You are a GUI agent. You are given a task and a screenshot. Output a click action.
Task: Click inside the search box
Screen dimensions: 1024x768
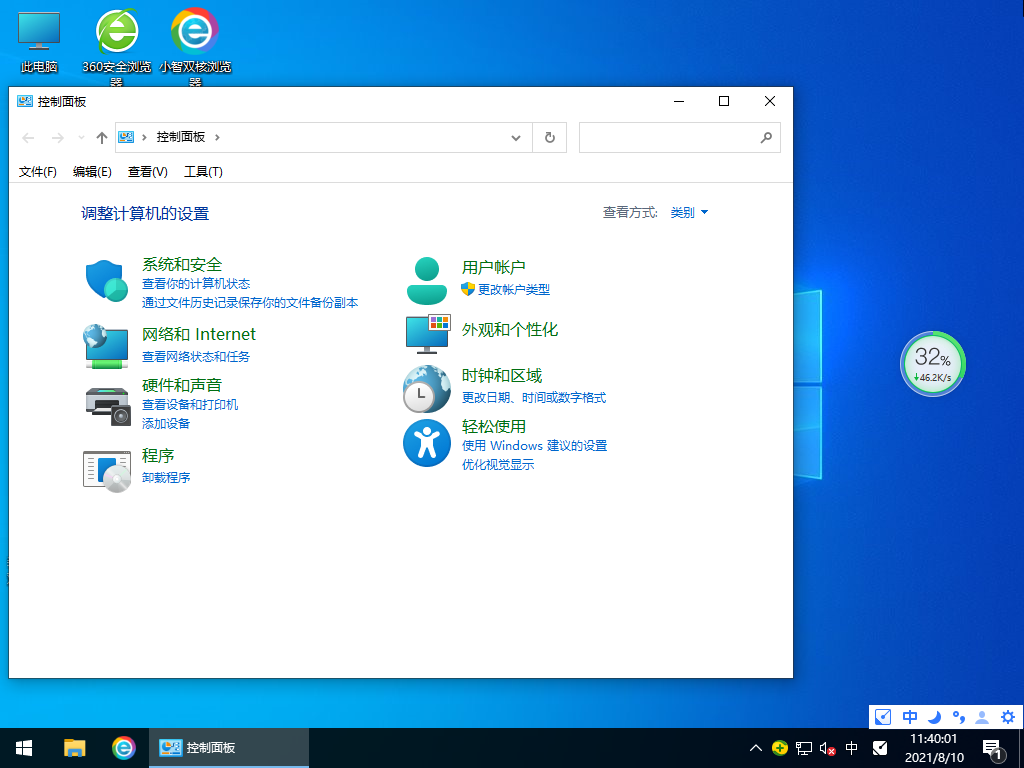point(670,137)
